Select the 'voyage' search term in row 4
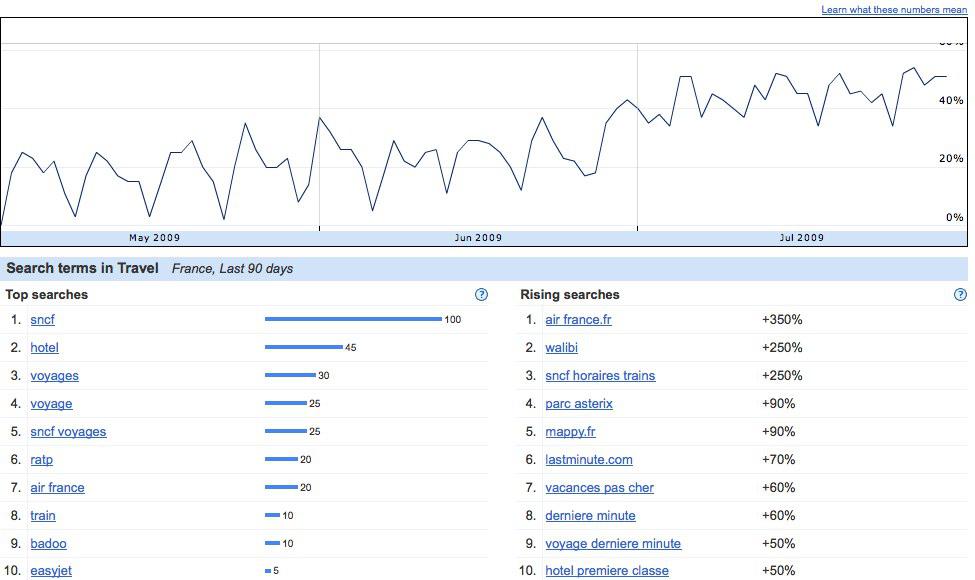This screenshot has height=580, width=975. point(51,403)
